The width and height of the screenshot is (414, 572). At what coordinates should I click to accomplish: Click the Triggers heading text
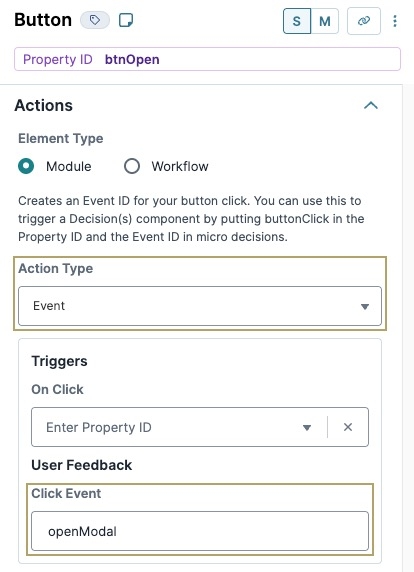click(x=59, y=361)
